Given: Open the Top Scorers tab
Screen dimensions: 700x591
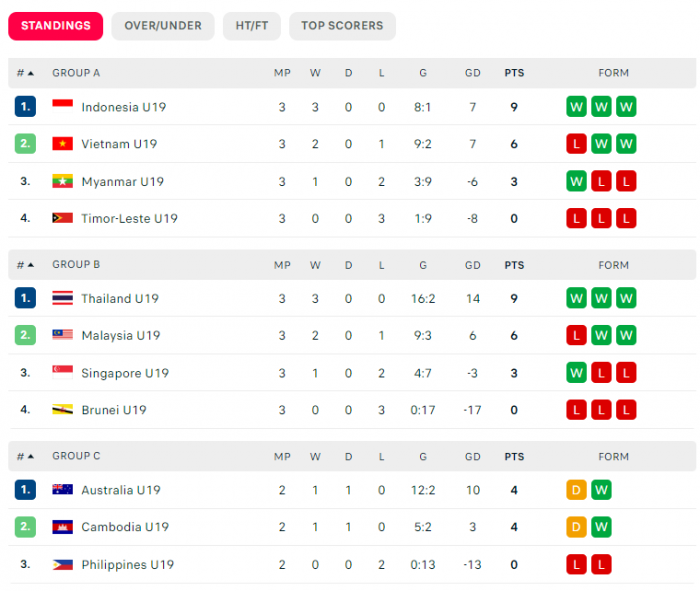Looking at the screenshot, I should click(x=342, y=26).
